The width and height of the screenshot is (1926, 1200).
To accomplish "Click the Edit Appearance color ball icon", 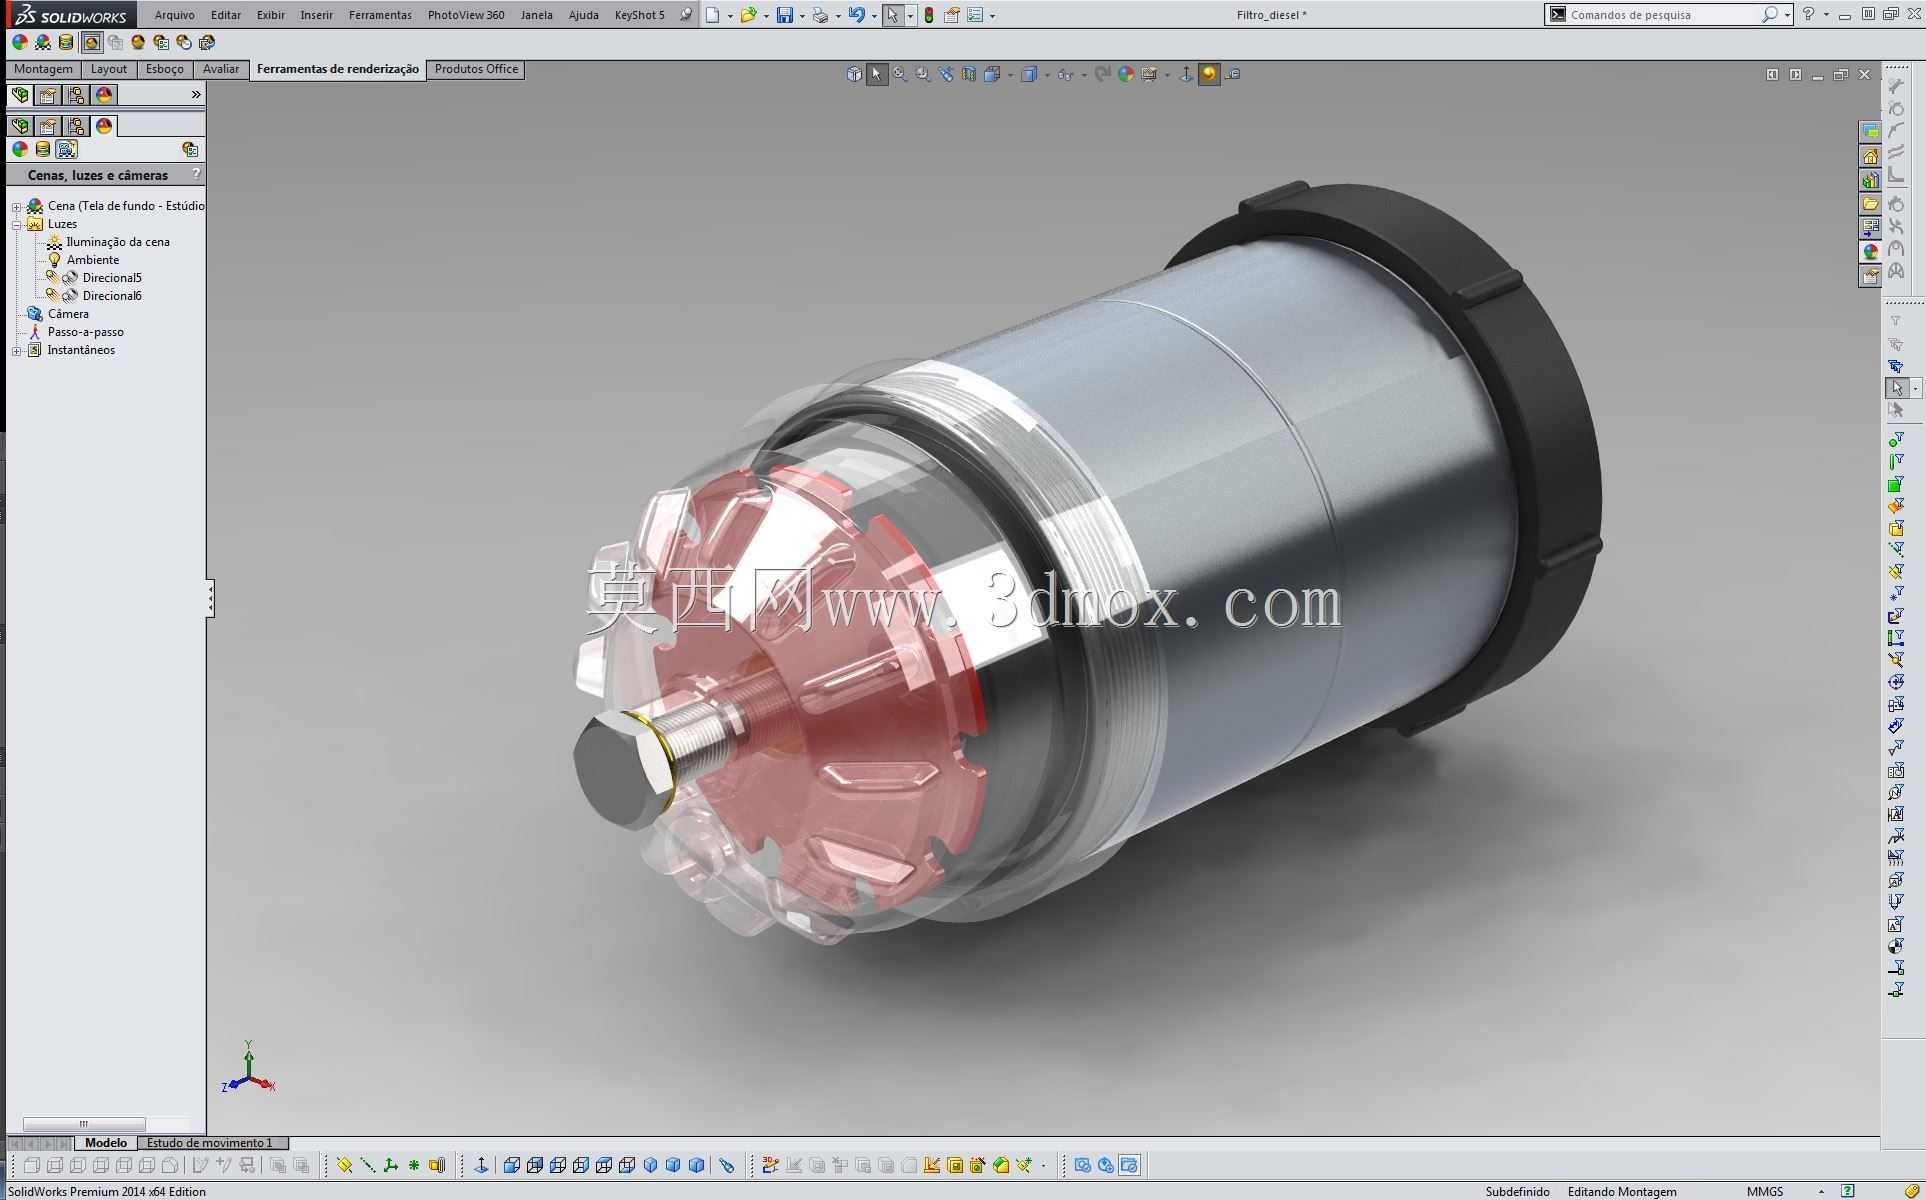I will coord(20,42).
